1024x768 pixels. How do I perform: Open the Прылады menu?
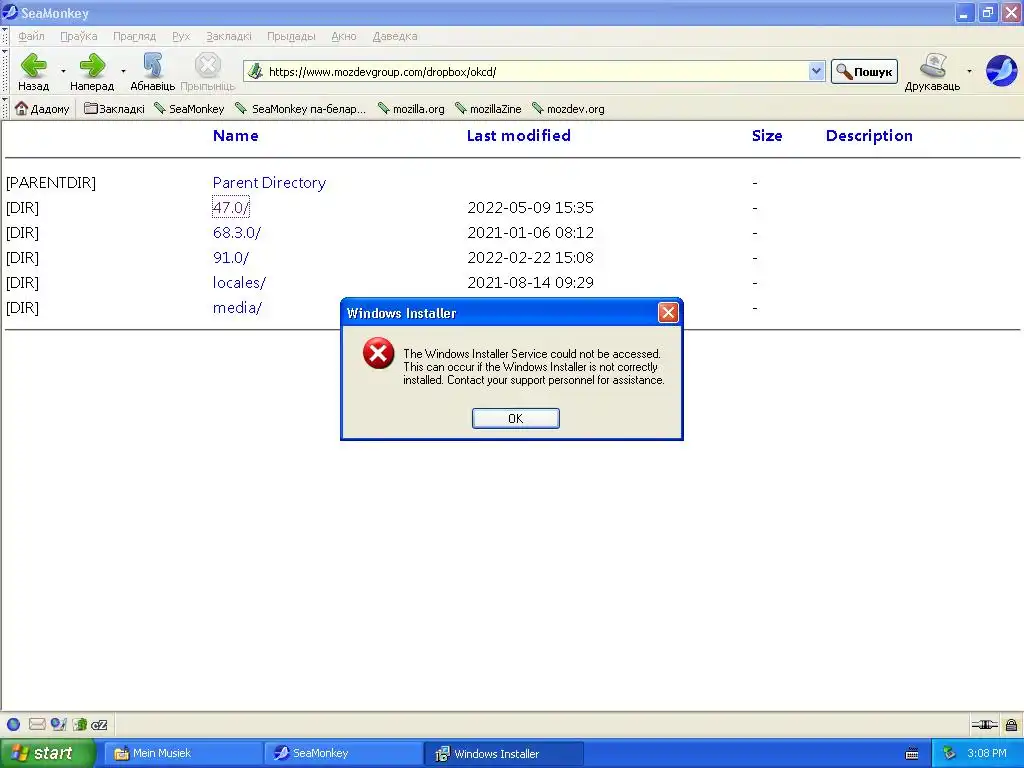[291, 37]
